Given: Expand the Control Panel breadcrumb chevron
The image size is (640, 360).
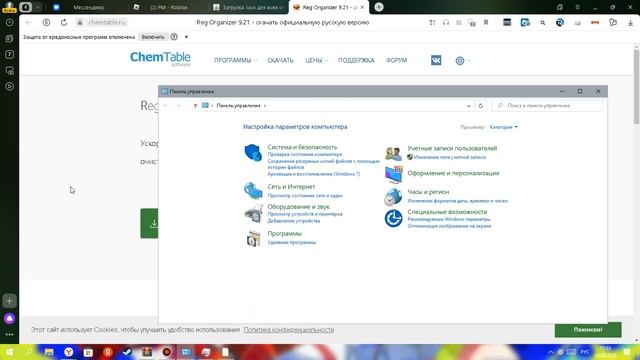Looking at the screenshot, I should pos(265,106).
